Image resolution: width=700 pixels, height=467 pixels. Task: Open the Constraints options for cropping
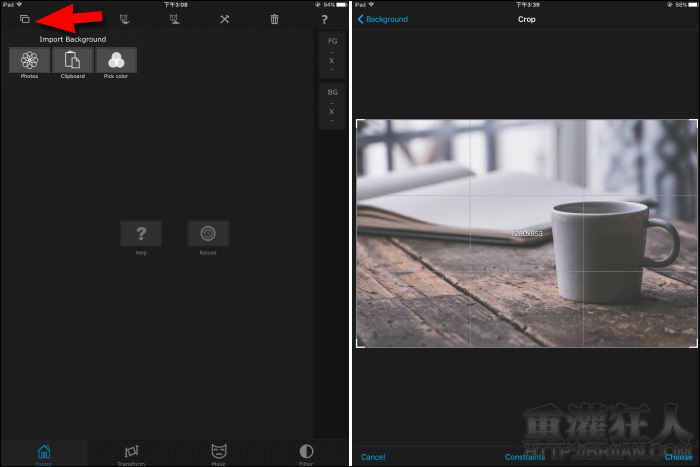524,457
